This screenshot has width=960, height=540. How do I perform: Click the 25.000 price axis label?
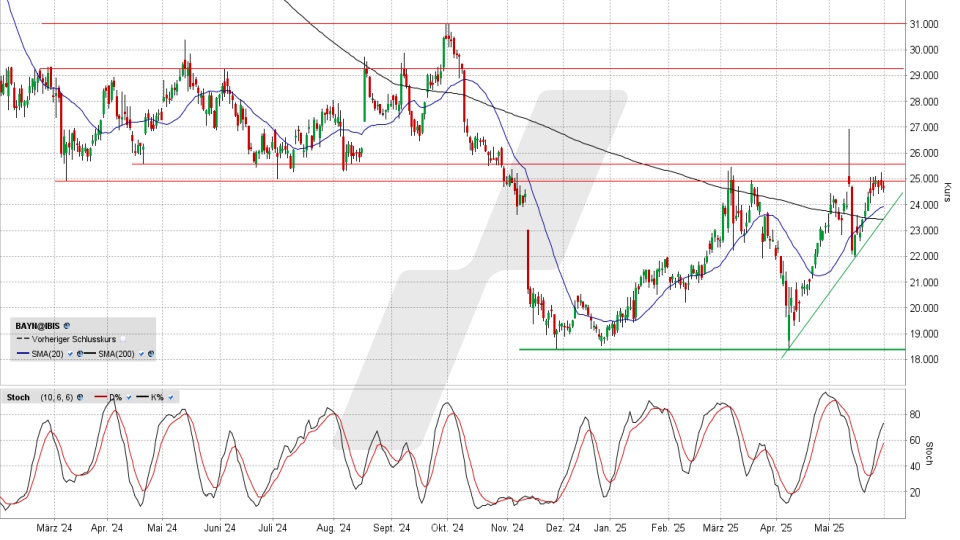924,179
